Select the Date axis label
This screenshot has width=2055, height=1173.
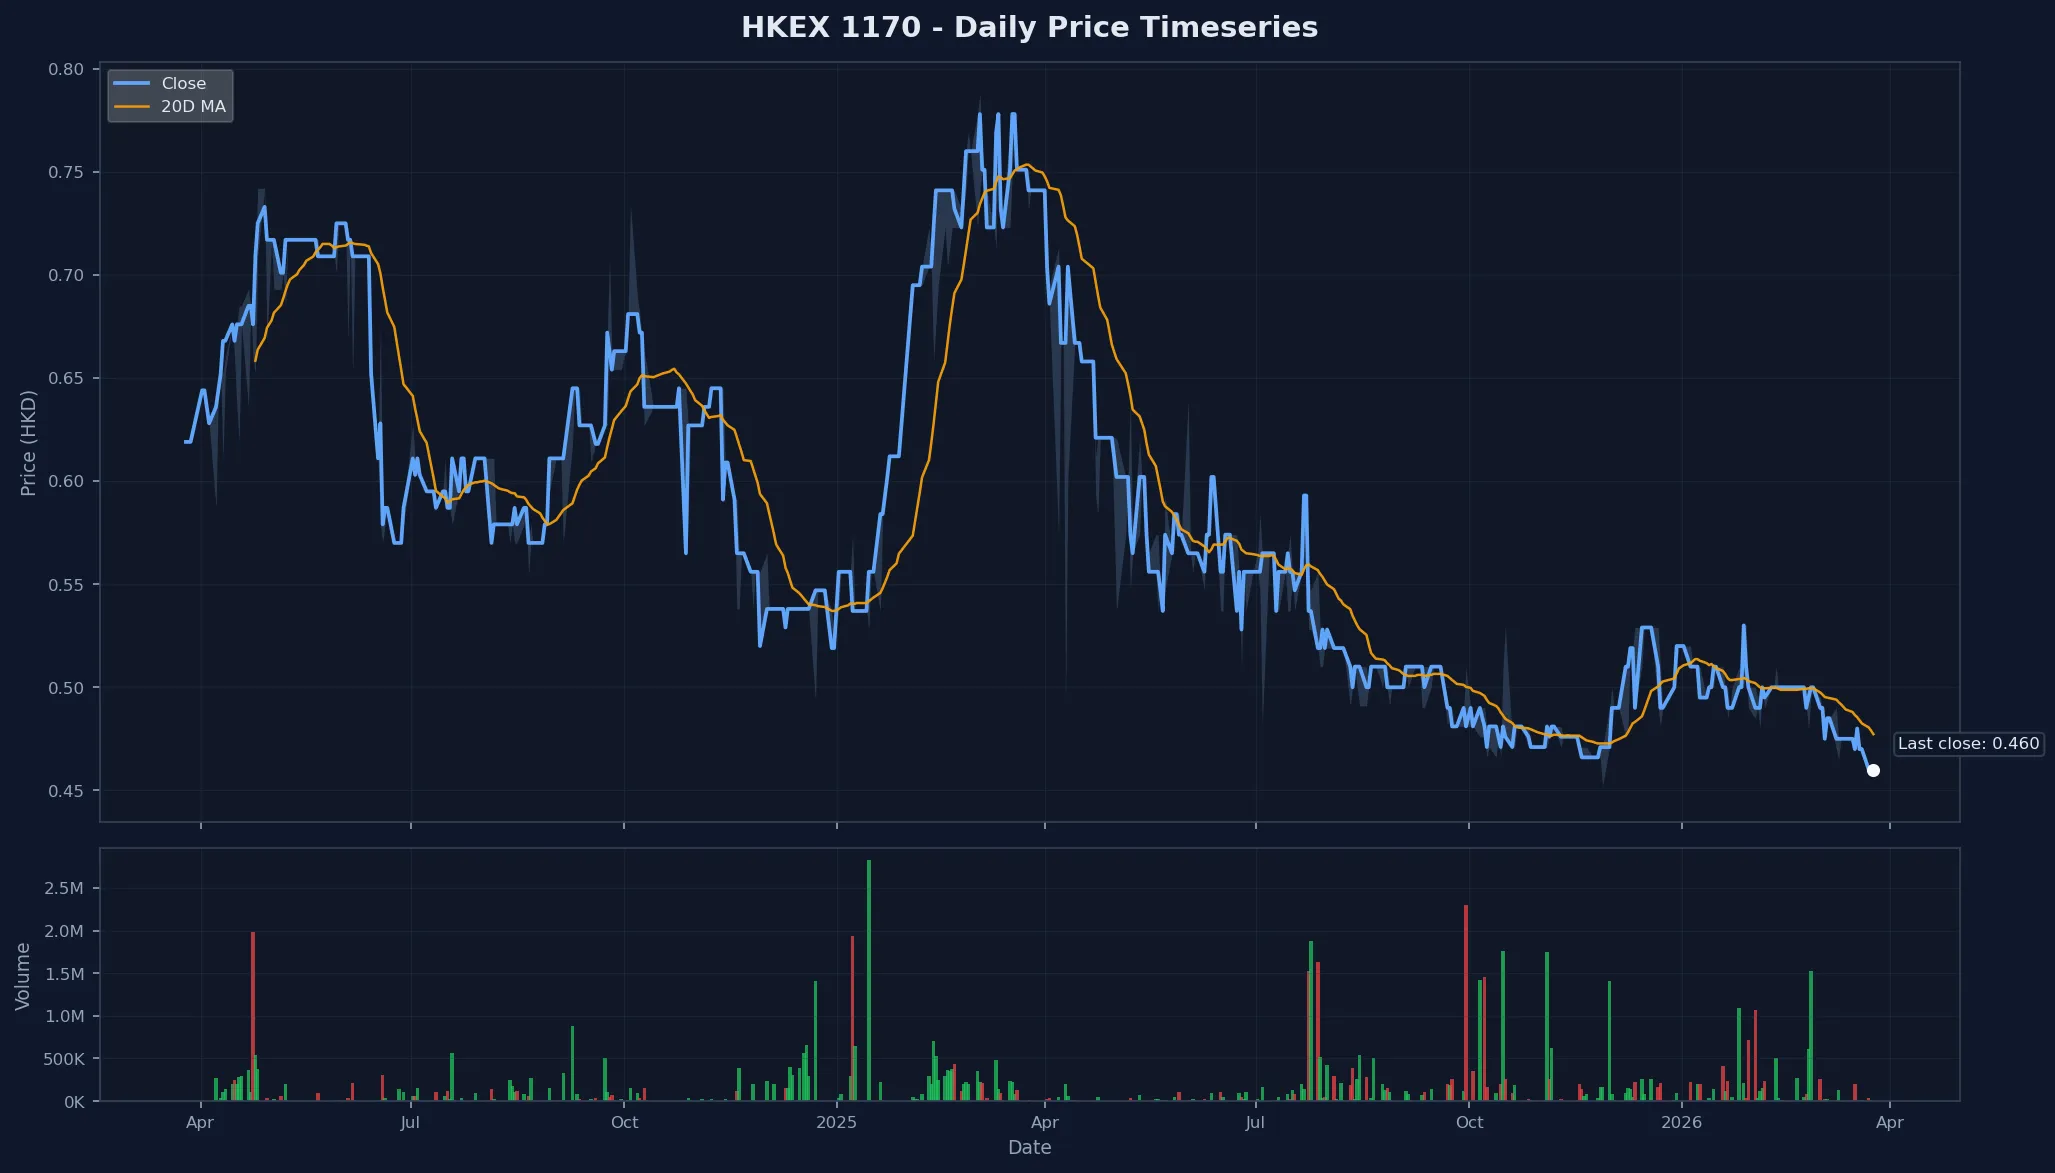tap(1029, 1148)
